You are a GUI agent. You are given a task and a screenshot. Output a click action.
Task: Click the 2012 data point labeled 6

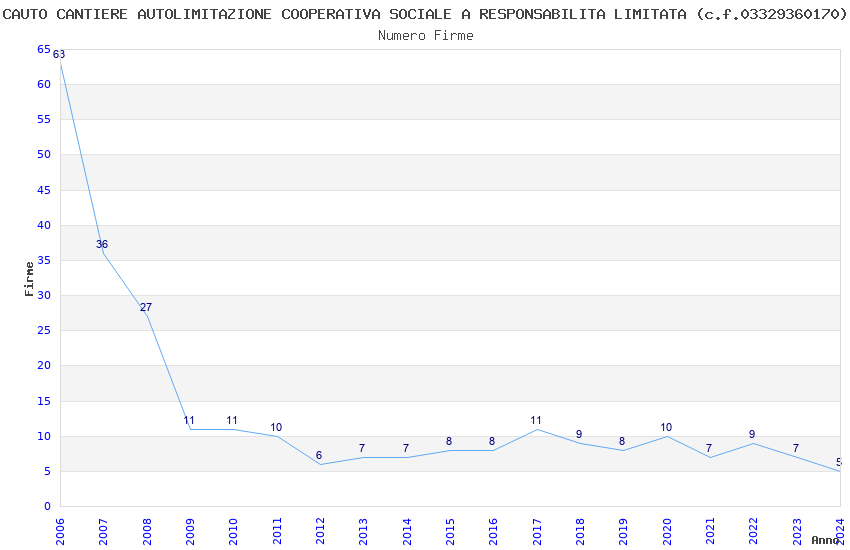(x=319, y=464)
